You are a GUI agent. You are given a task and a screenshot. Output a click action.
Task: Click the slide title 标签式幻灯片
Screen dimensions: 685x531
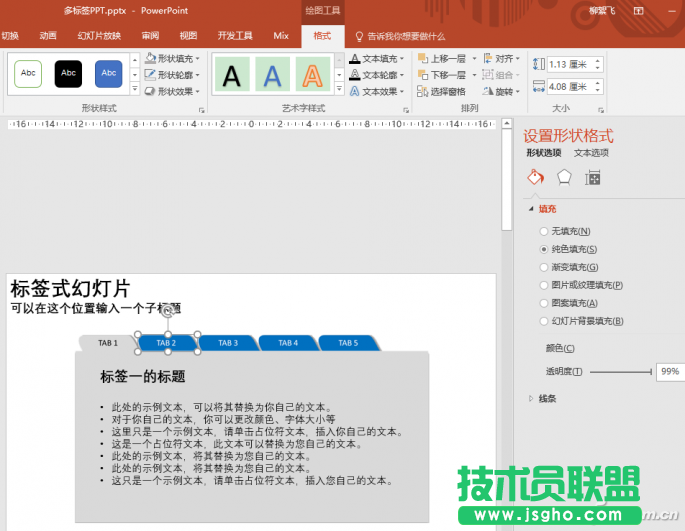coord(70,289)
